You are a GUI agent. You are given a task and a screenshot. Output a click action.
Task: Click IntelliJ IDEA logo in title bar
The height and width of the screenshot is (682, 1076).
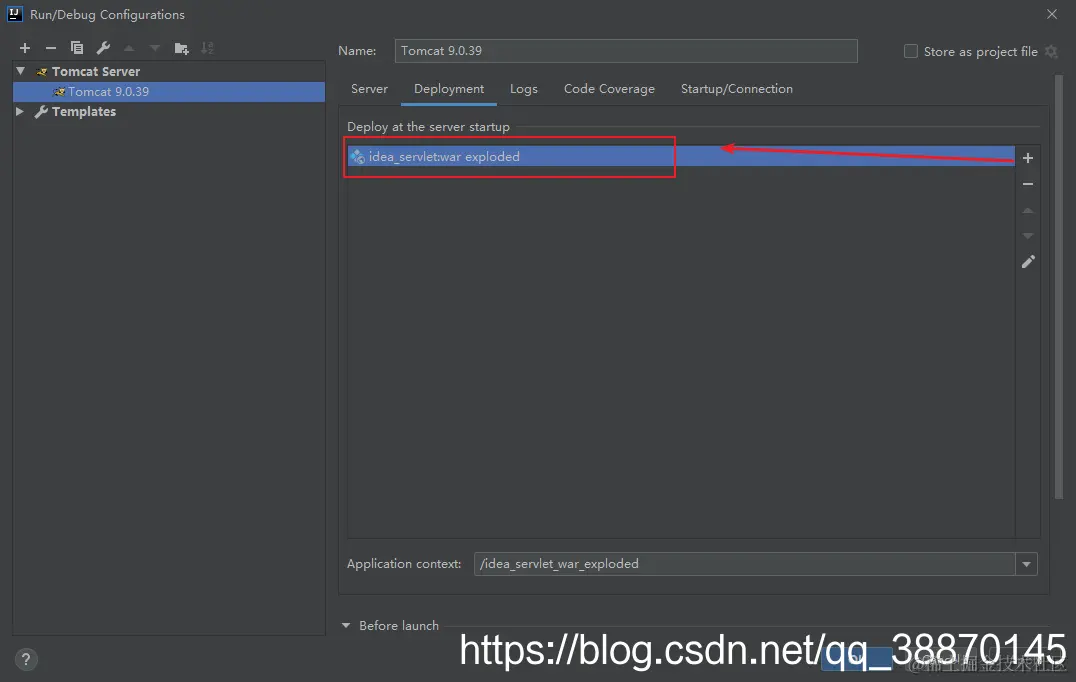[14, 14]
